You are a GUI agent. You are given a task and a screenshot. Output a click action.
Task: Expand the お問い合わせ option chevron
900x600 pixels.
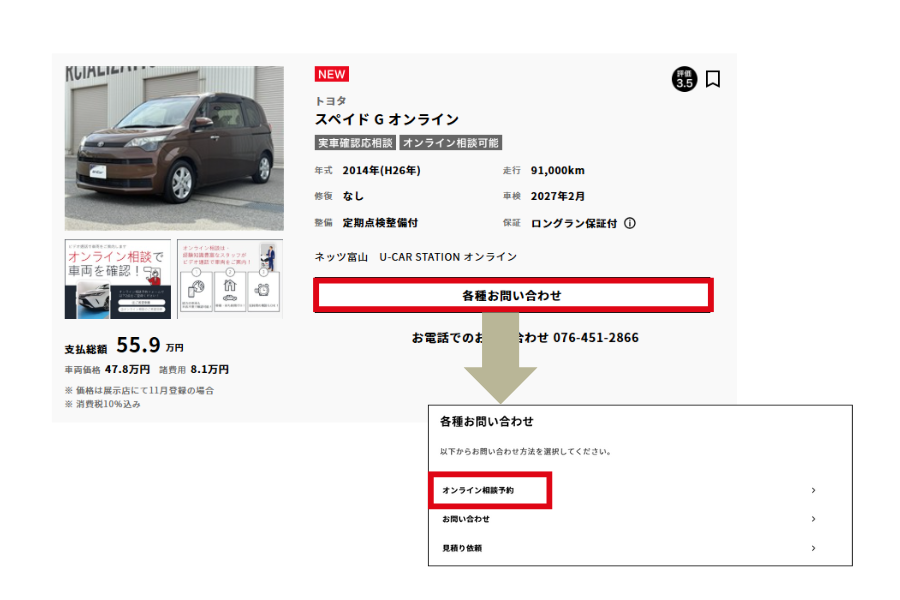click(814, 519)
